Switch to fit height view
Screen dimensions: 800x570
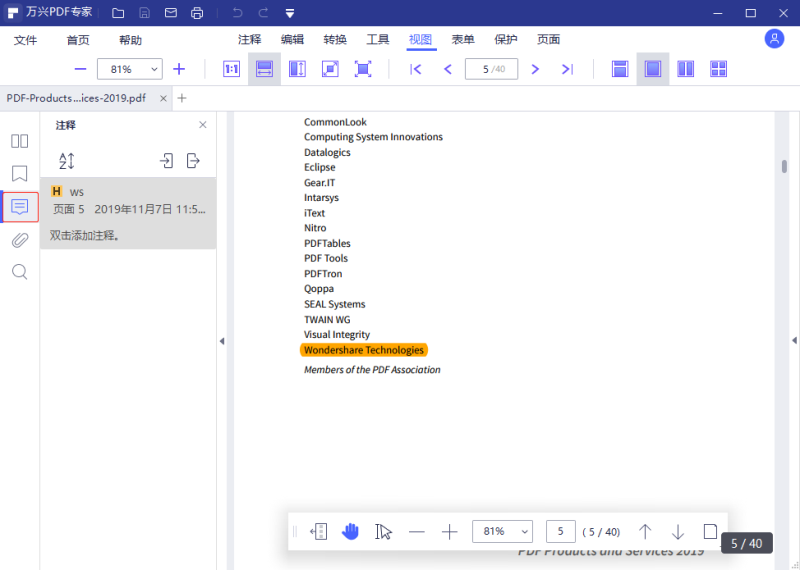point(297,69)
